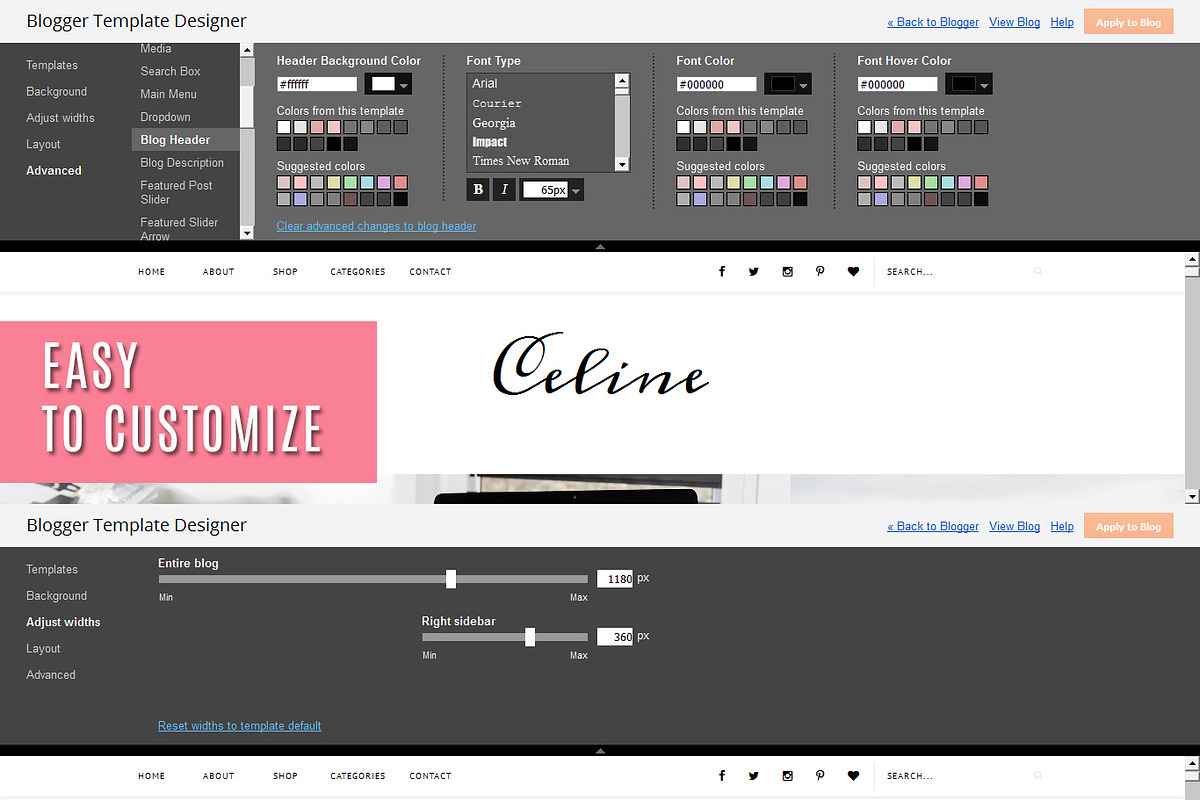Open Background in the Blog Header designer menu
The image size is (1200, 800).
click(x=57, y=91)
